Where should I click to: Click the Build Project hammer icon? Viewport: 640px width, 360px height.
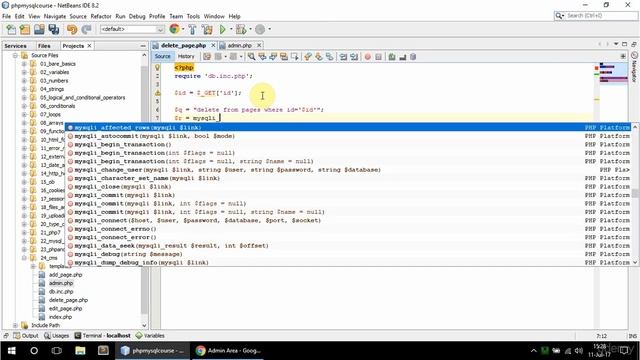[192, 29]
